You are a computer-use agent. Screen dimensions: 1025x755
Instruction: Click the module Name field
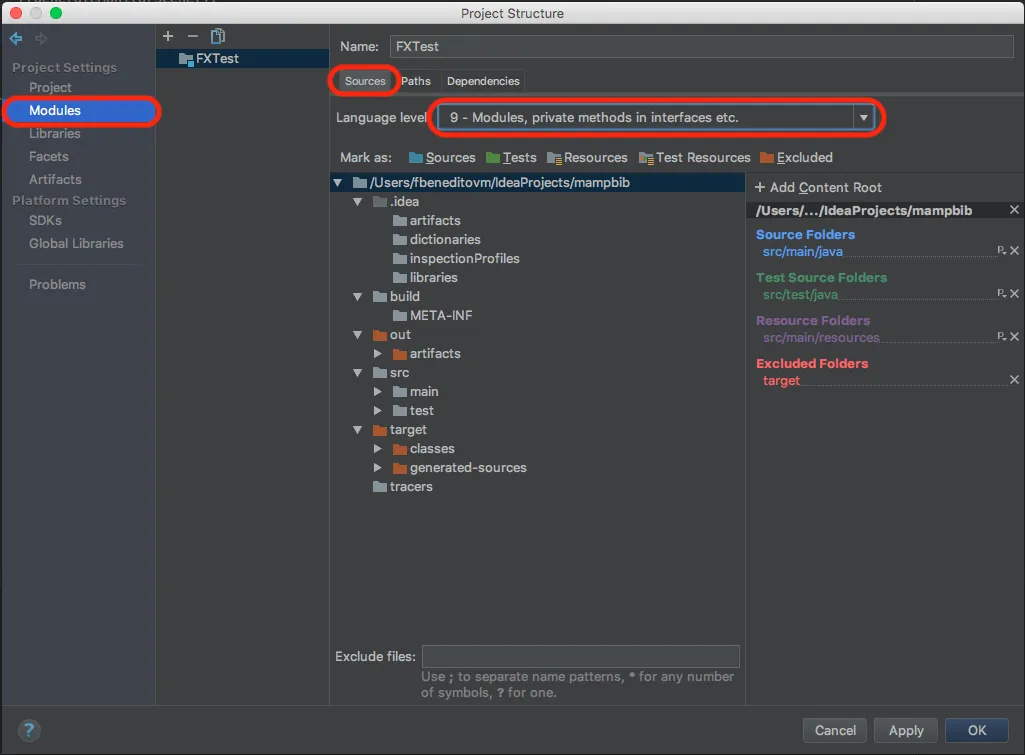click(x=701, y=46)
